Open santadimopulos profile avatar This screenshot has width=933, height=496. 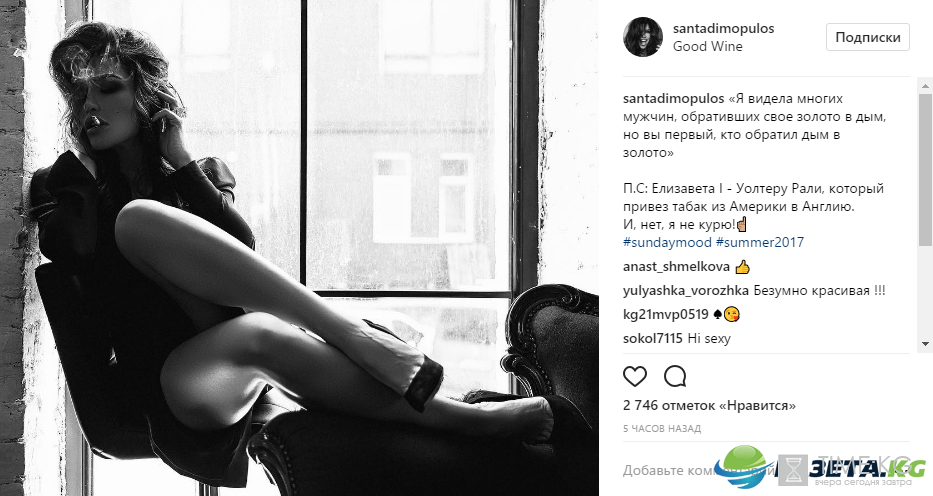coord(643,37)
